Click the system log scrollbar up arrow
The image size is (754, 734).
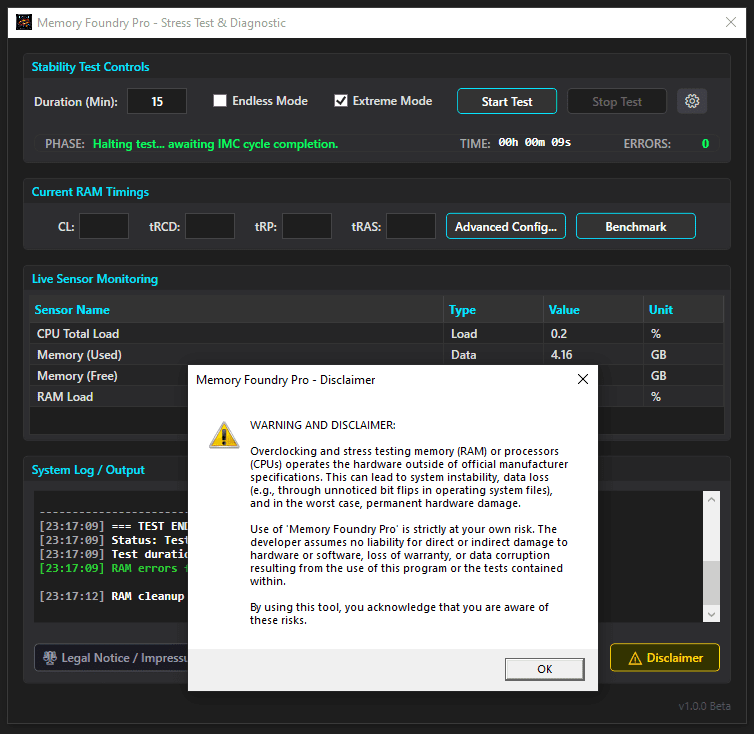[711, 499]
